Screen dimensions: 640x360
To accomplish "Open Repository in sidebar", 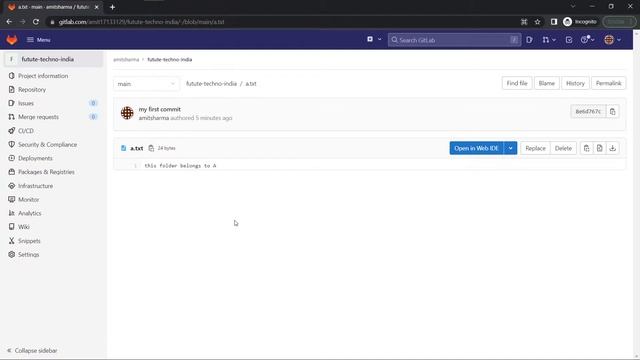I will pos(32,89).
